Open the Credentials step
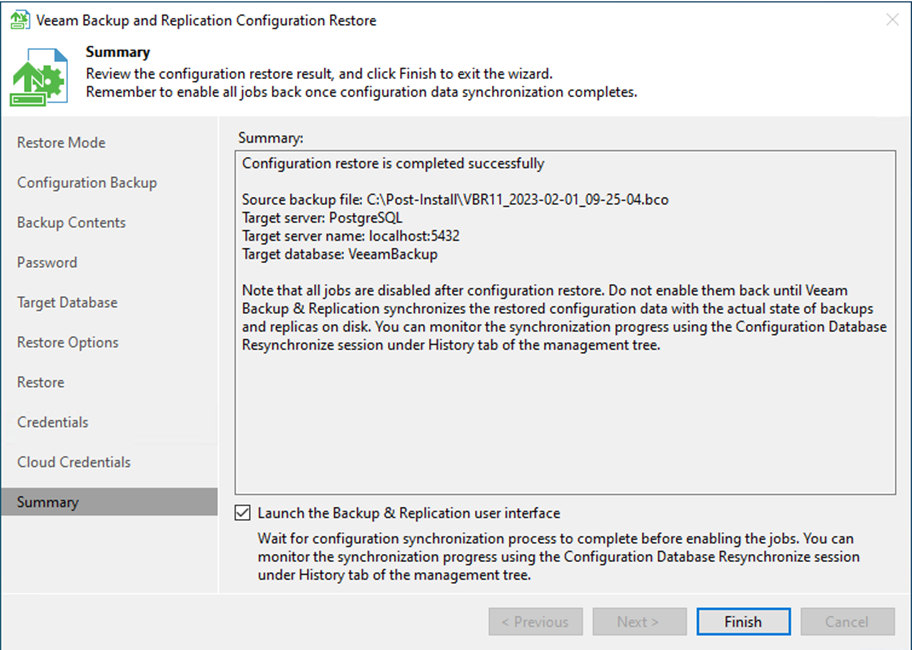The height and width of the screenshot is (650, 912). click(52, 422)
